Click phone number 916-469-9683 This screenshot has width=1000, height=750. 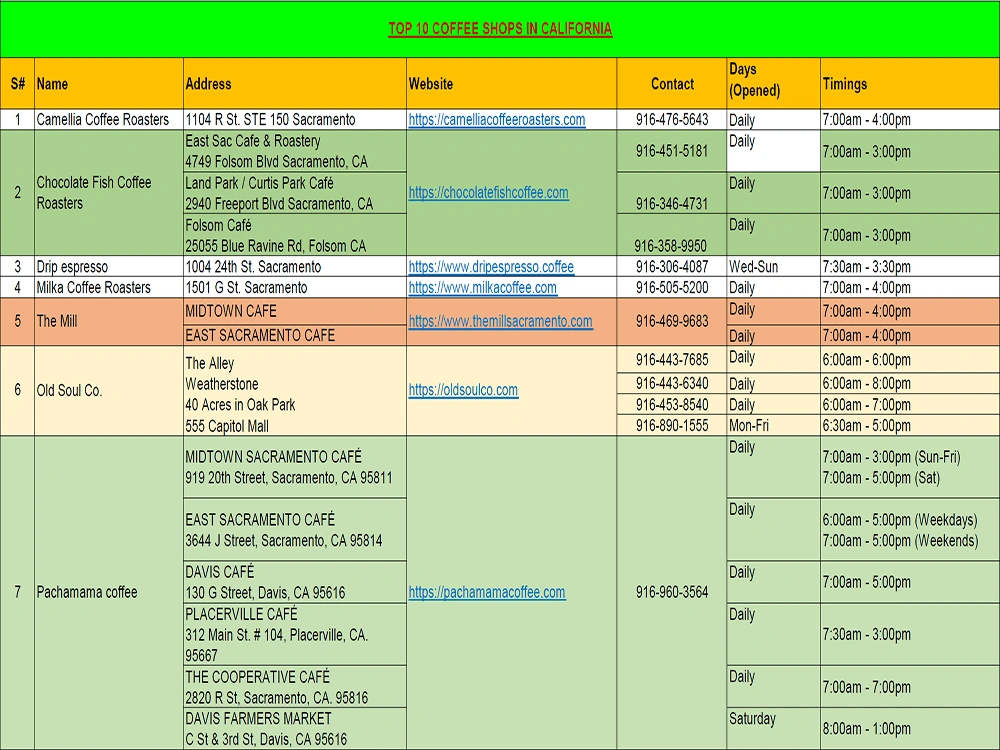[x=672, y=321]
